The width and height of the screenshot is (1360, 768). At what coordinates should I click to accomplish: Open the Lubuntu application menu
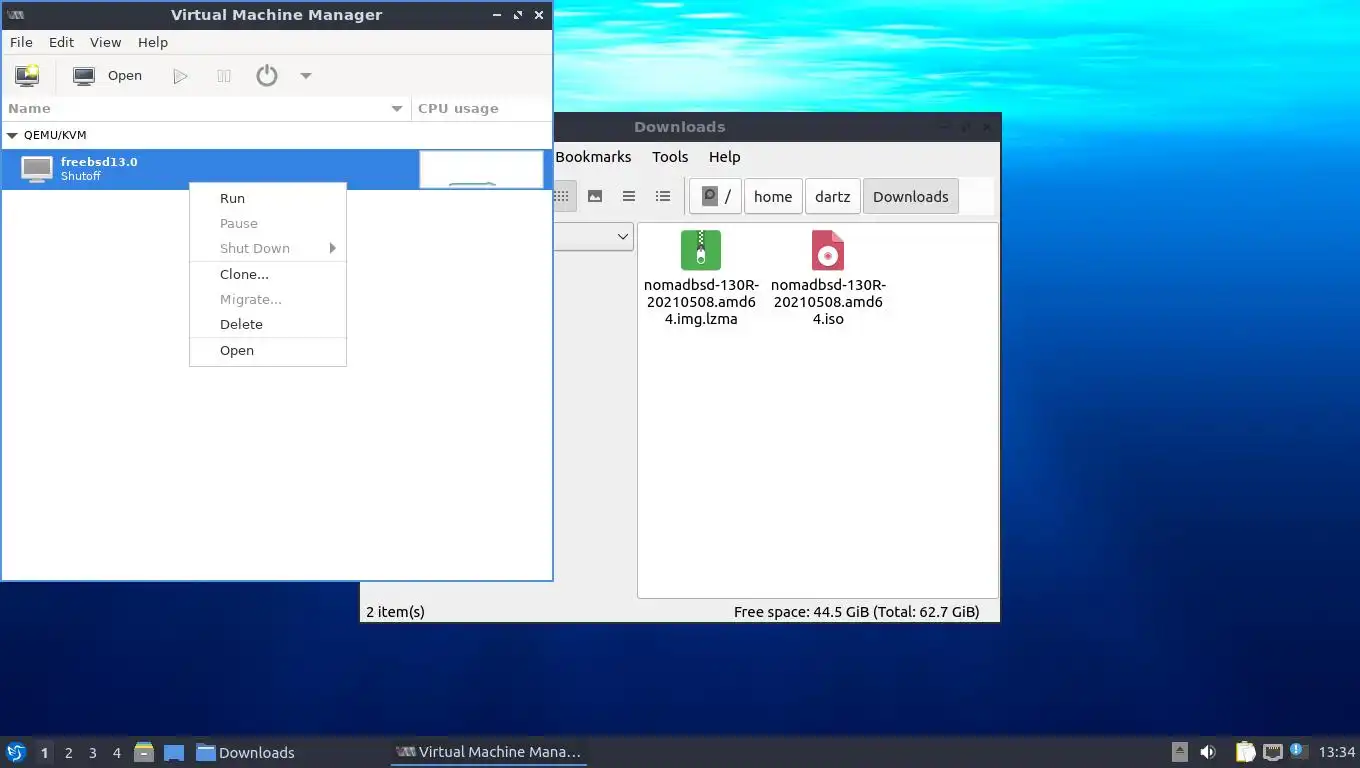(16, 752)
